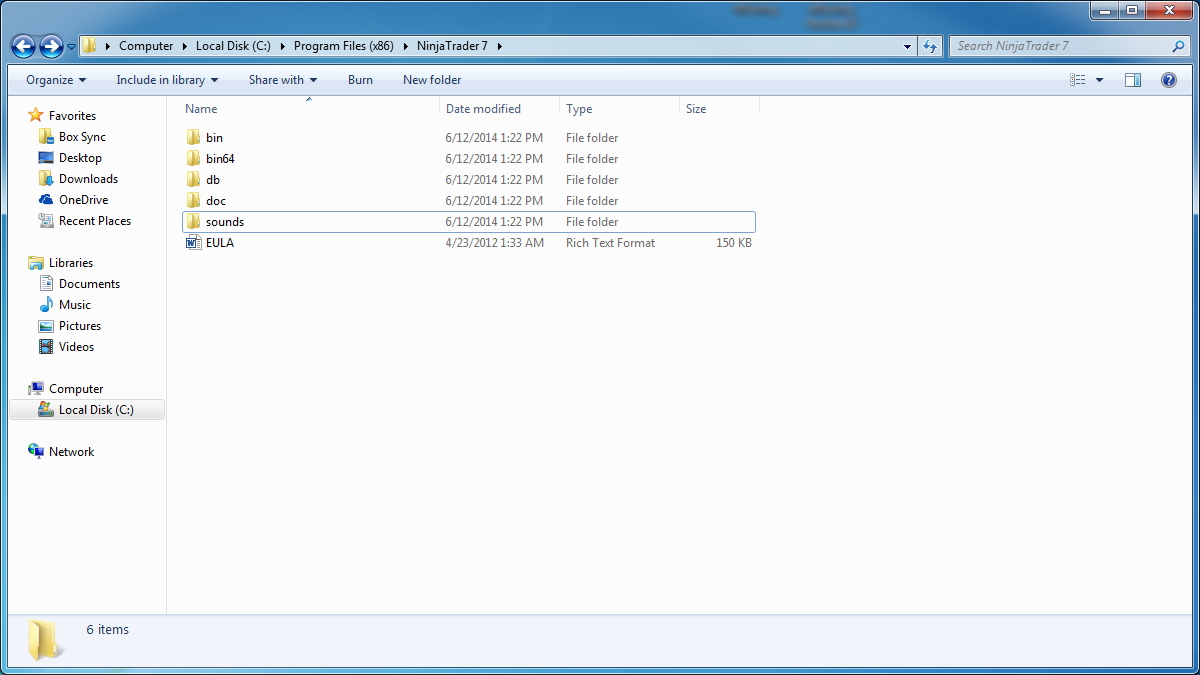1200x675 pixels.
Task: Click the Network globe icon
Action: (x=36, y=452)
